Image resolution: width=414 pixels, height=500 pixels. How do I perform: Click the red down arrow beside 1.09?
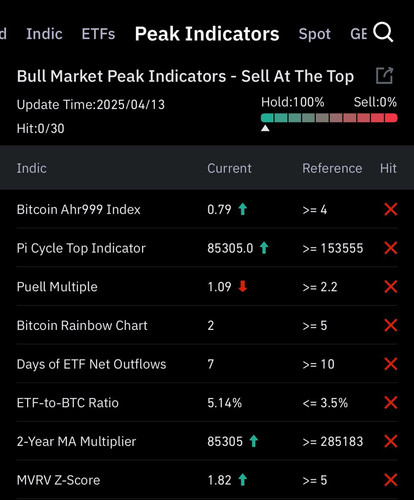coord(243,286)
